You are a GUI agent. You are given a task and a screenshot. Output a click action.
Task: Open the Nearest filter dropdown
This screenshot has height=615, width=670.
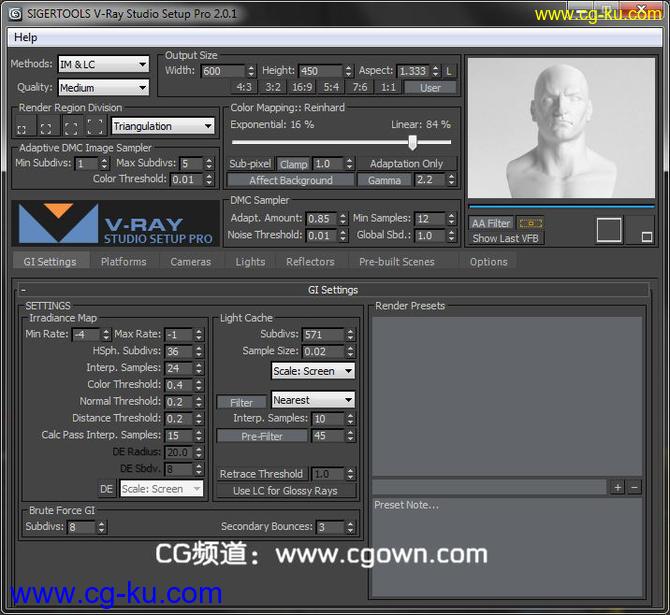pyautogui.click(x=313, y=400)
